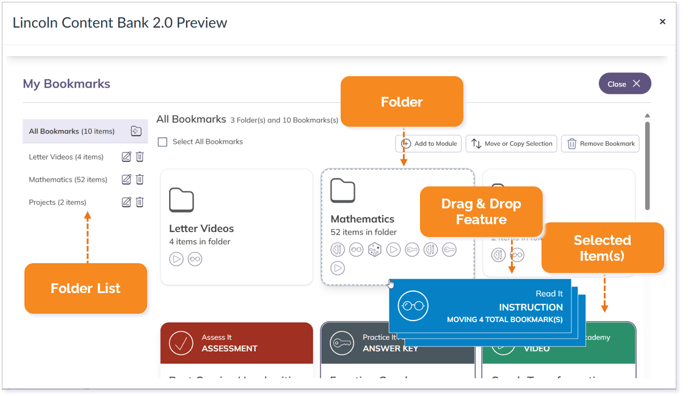
Task: Check the Select All Bookmarks checkbox
Action: coord(162,142)
